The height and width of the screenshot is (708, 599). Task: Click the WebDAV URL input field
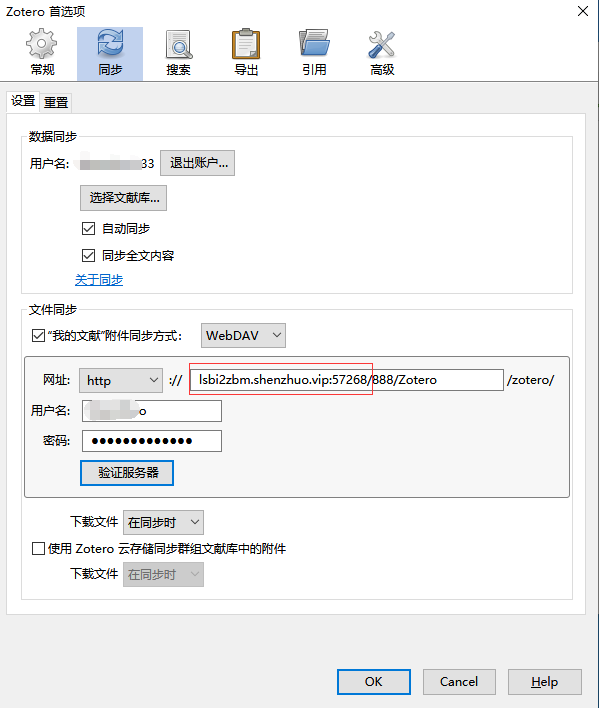(347, 380)
